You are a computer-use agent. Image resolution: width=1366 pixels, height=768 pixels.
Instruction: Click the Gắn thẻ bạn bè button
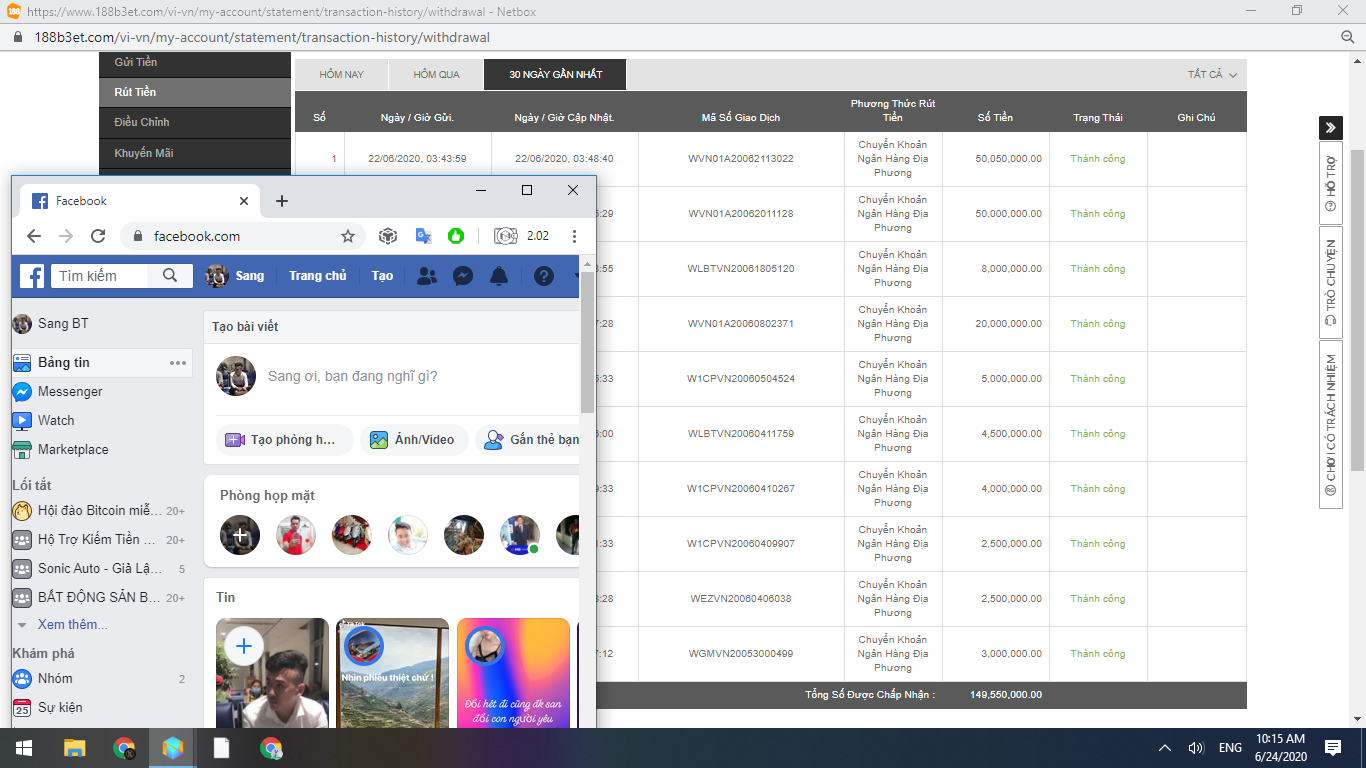pyautogui.click(x=528, y=440)
